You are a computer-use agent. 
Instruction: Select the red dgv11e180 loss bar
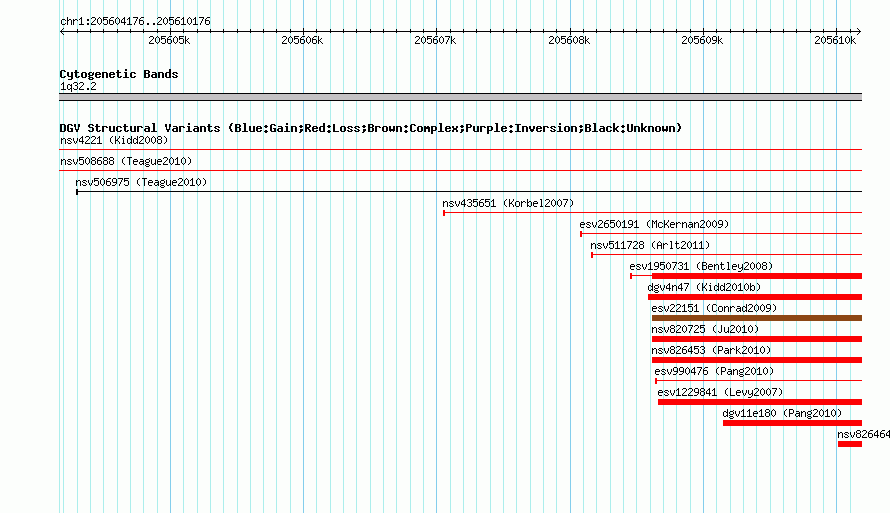(x=792, y=423)
